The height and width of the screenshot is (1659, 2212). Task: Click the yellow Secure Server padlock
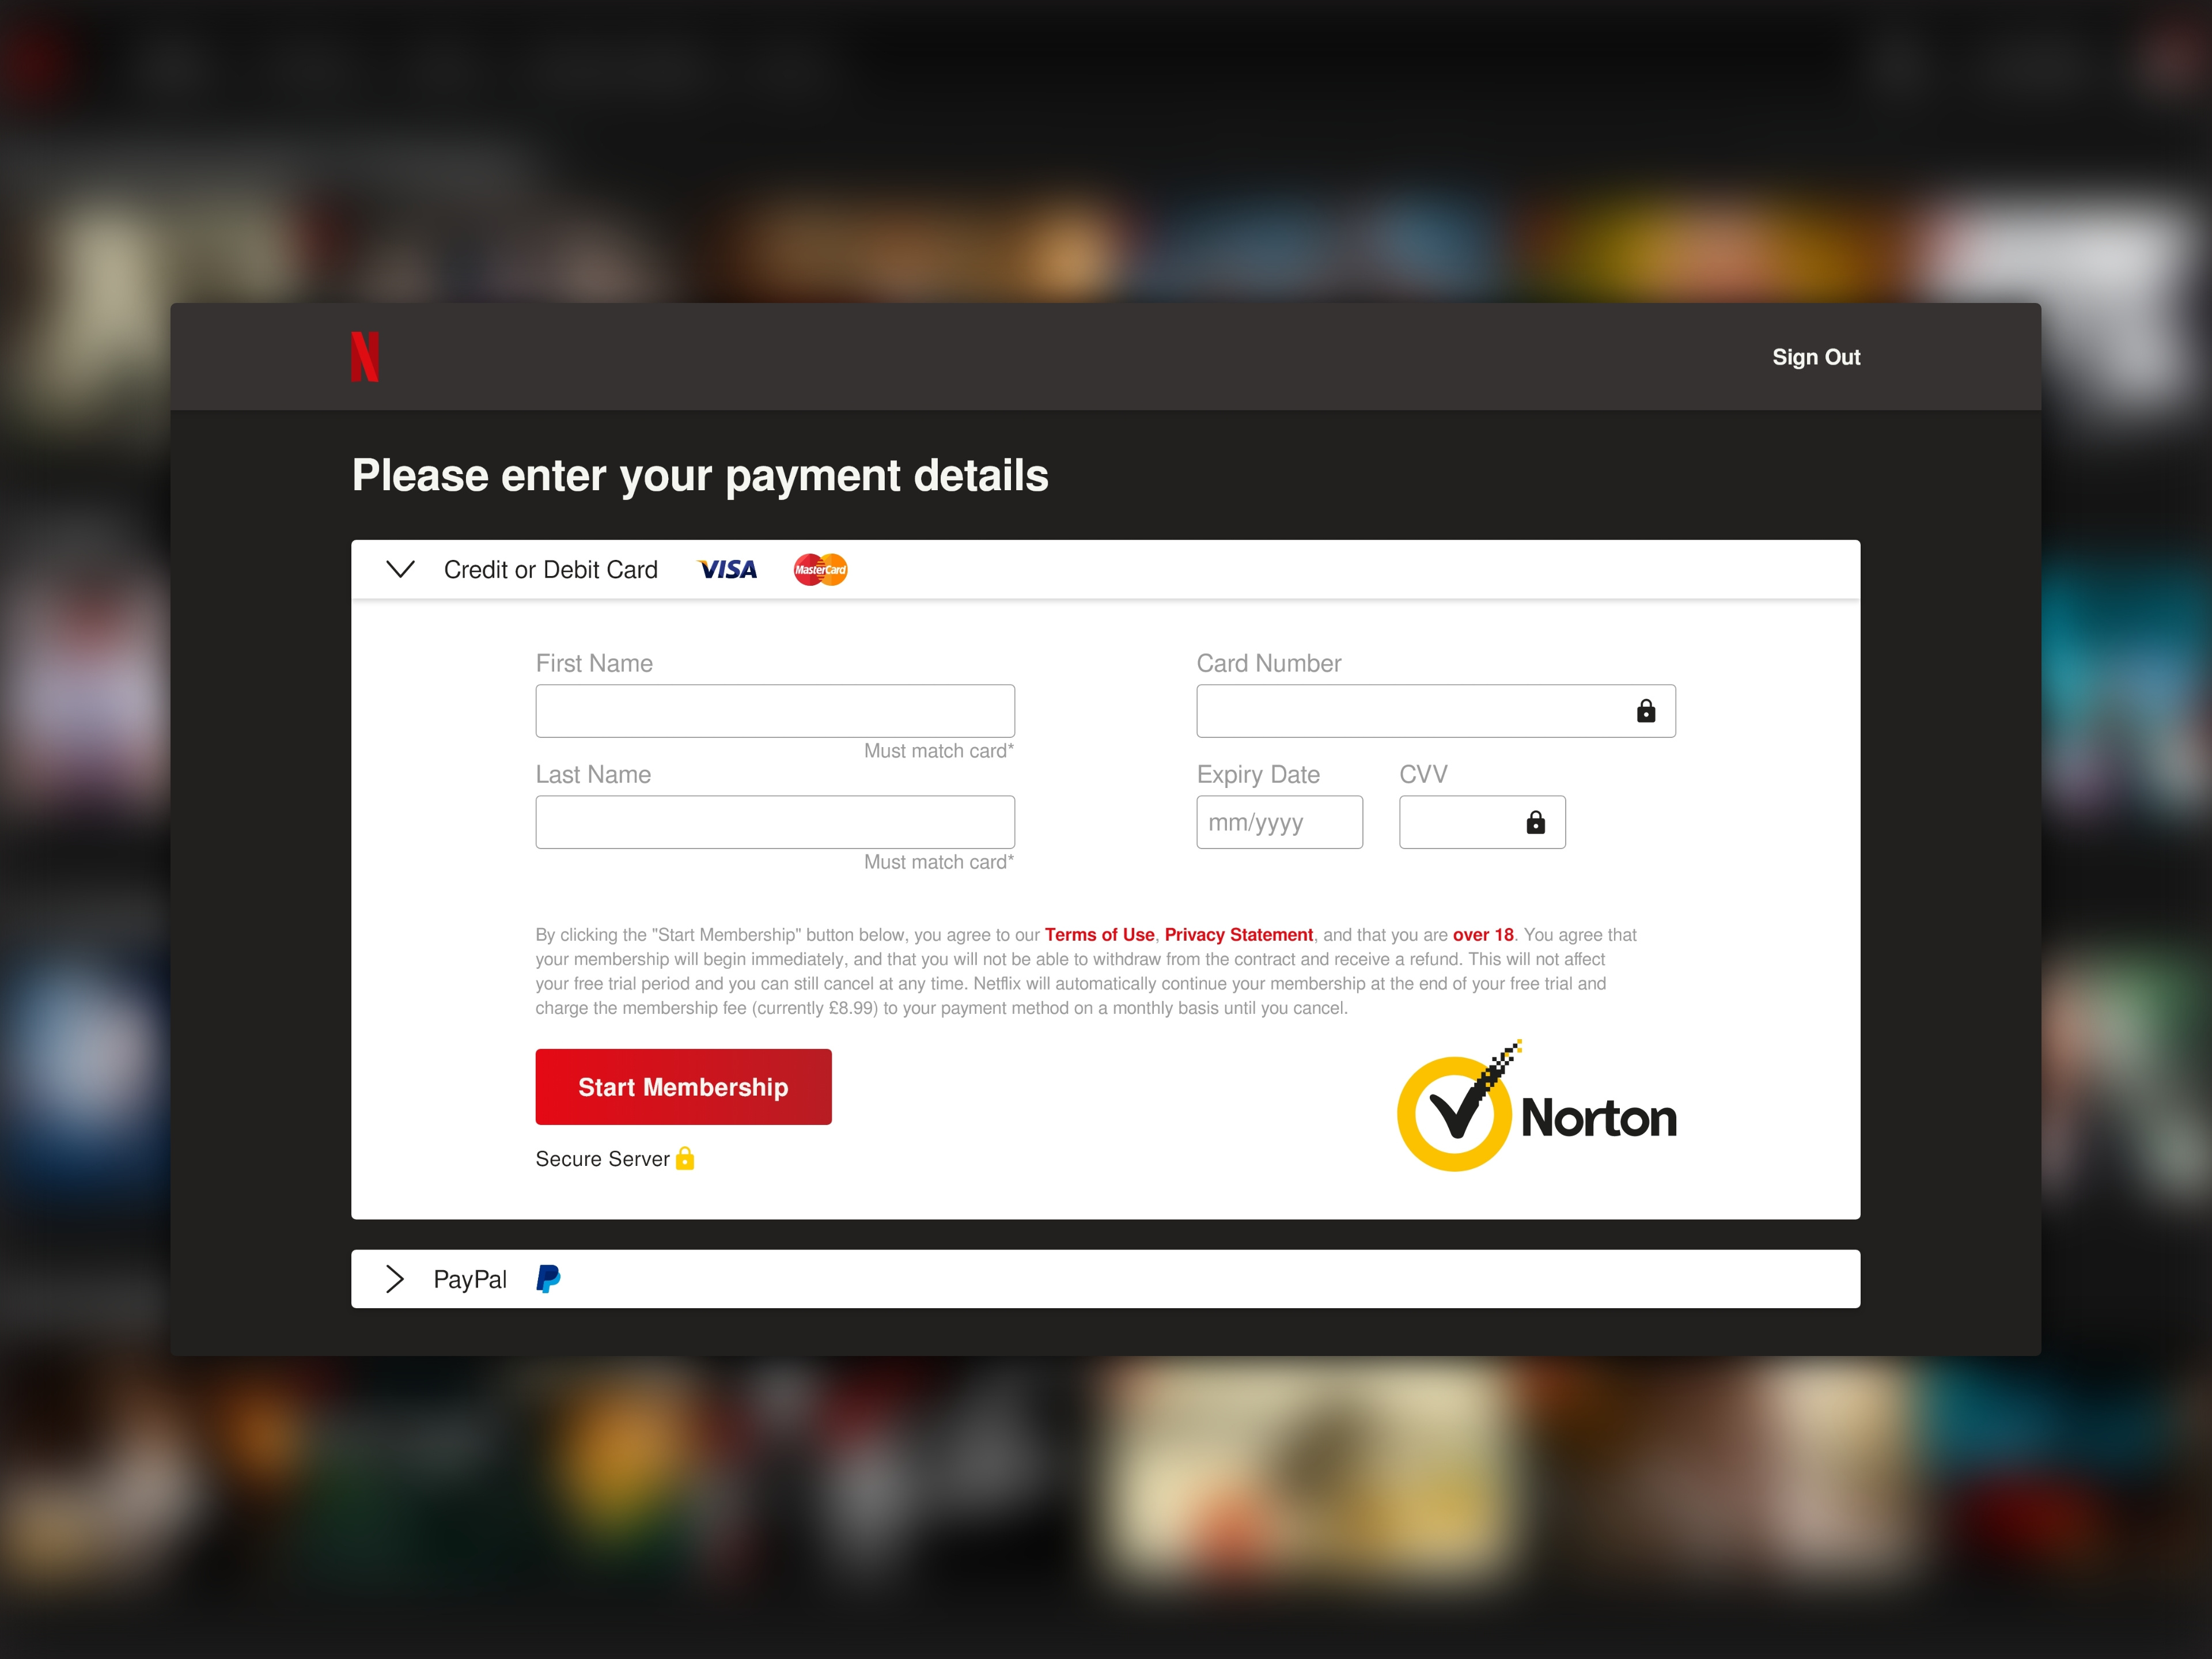(x=685, y=1158)
